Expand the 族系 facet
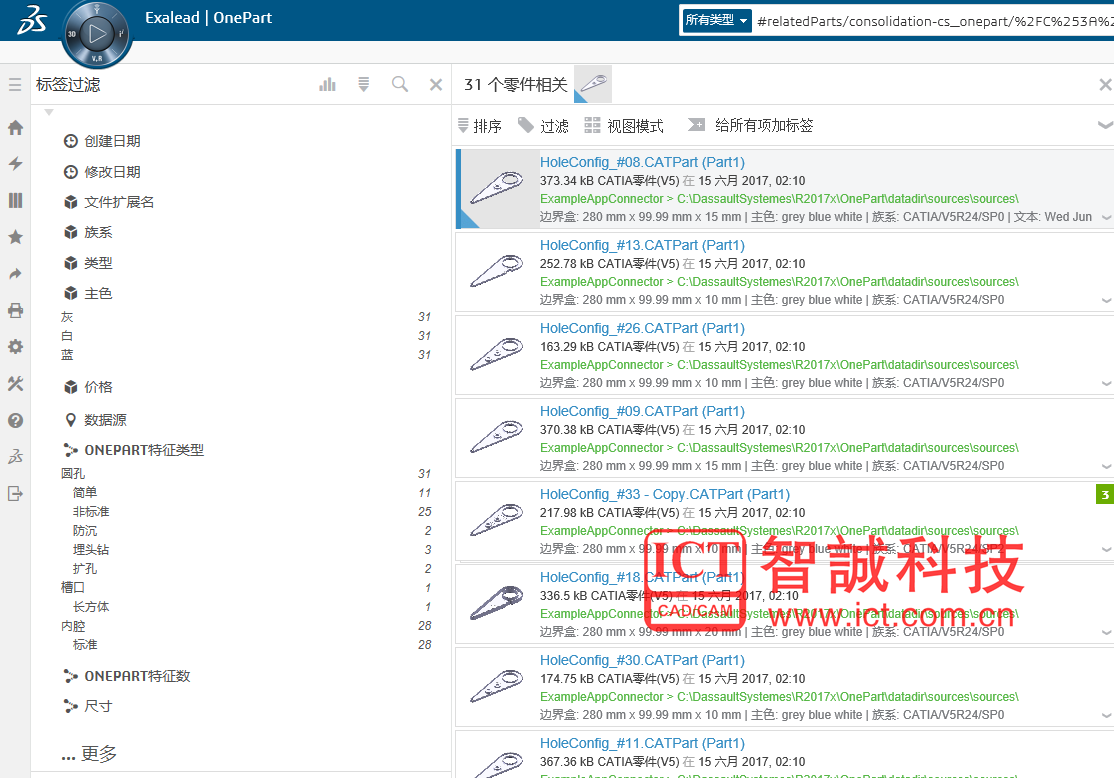 (87, 232)
